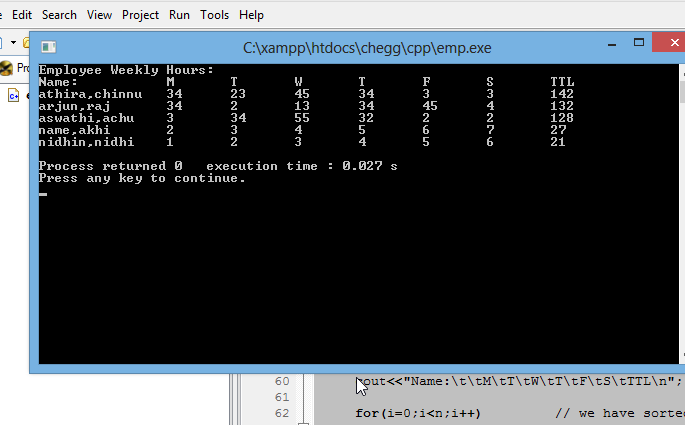Click the Wednesday value 55 in the aswathi,achu row
This screenshot has width=685, height=425.
click(302, 118)
